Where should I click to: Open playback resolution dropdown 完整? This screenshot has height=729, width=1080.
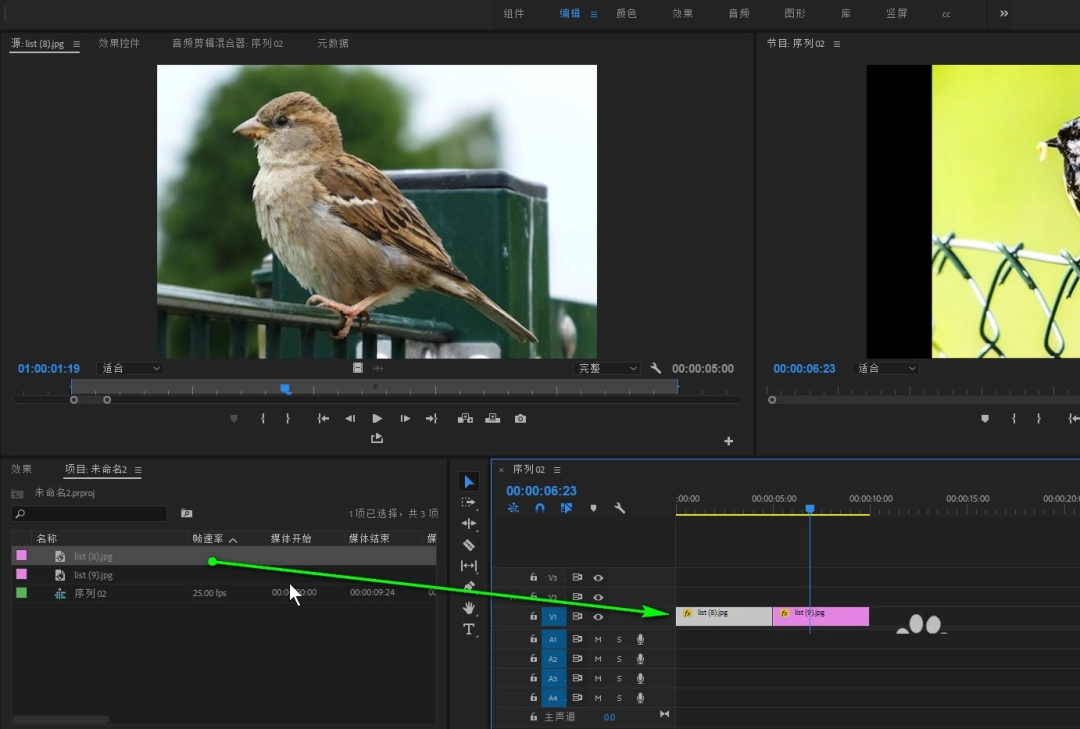coord(606,369)
